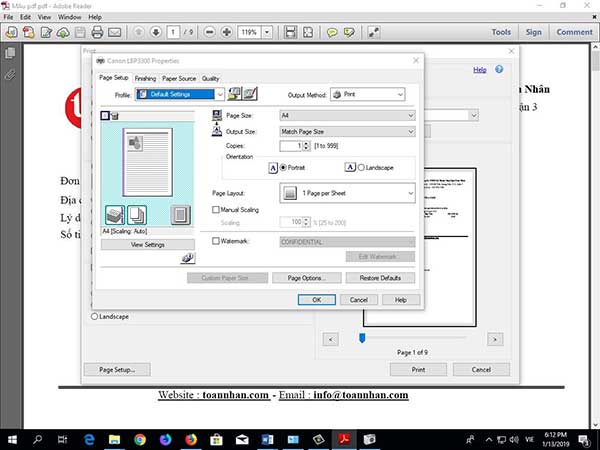Open the Output Size dropdown

pos(347,132)
